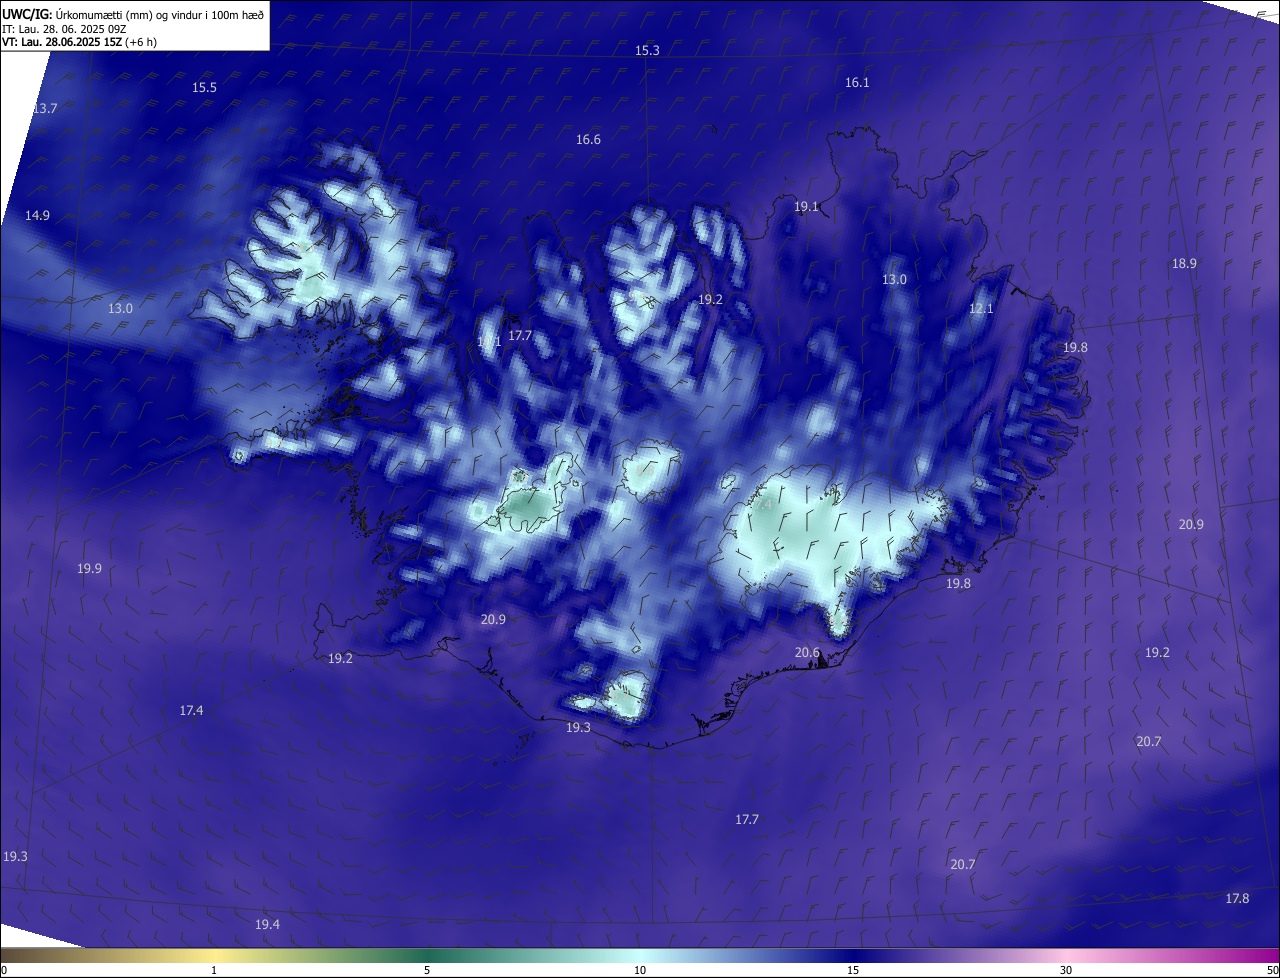Click the 17.4 value label
This screenshot has height=978, width=1280.
click(191, 711)
